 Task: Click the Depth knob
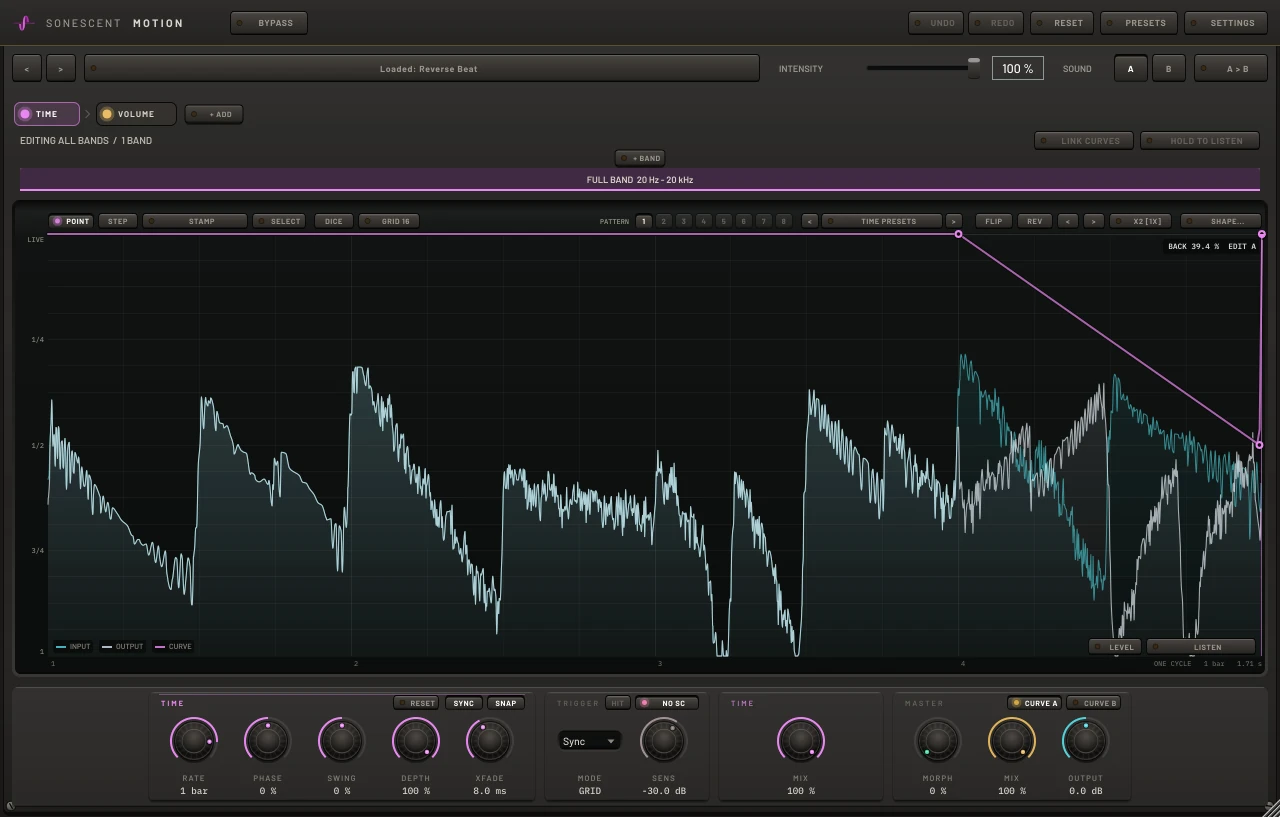pyautogui.click(x=415, y=741)
